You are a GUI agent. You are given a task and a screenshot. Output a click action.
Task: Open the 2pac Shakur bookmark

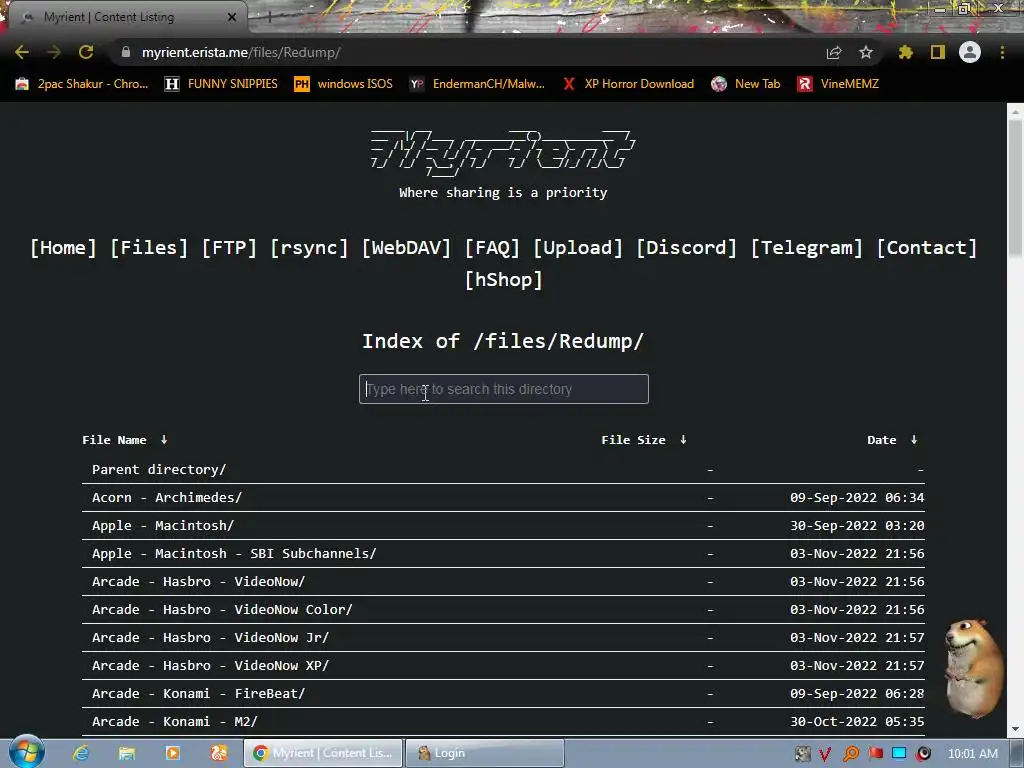point(81,84)
